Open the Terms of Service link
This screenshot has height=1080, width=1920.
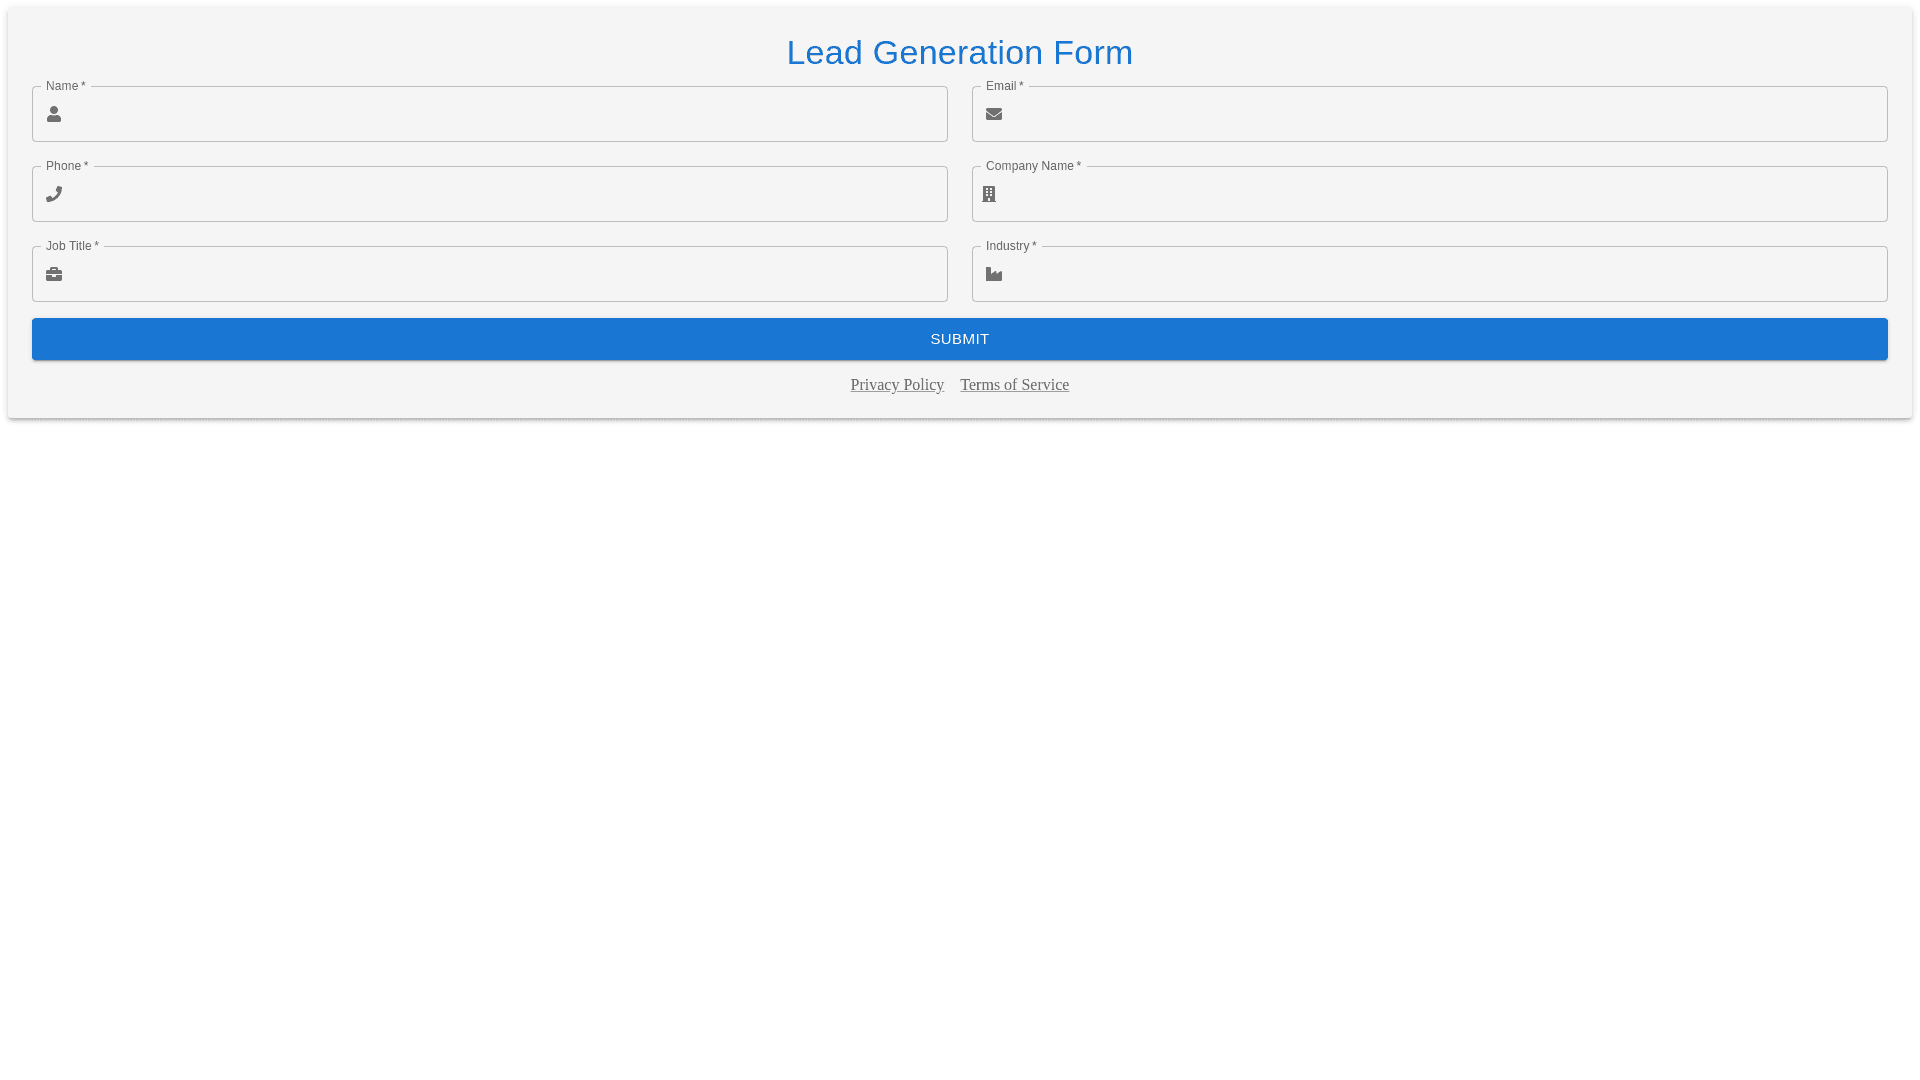(x=1014, y=385)
